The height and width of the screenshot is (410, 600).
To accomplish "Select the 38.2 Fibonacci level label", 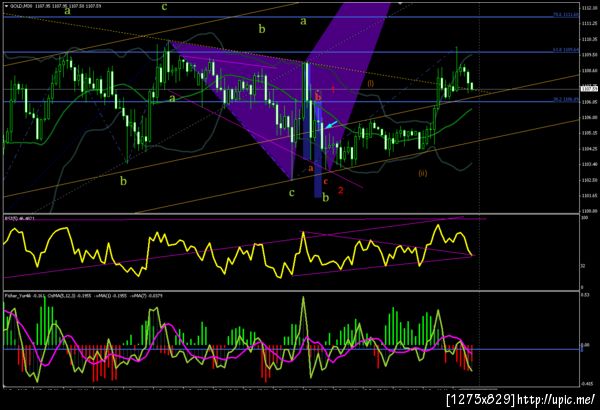I will (x=566, y=99).
